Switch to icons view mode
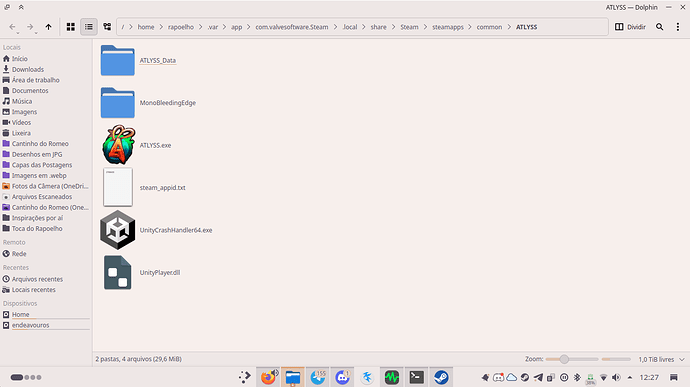The width and height of the screenshot is (690, 387). coord(70,27)
